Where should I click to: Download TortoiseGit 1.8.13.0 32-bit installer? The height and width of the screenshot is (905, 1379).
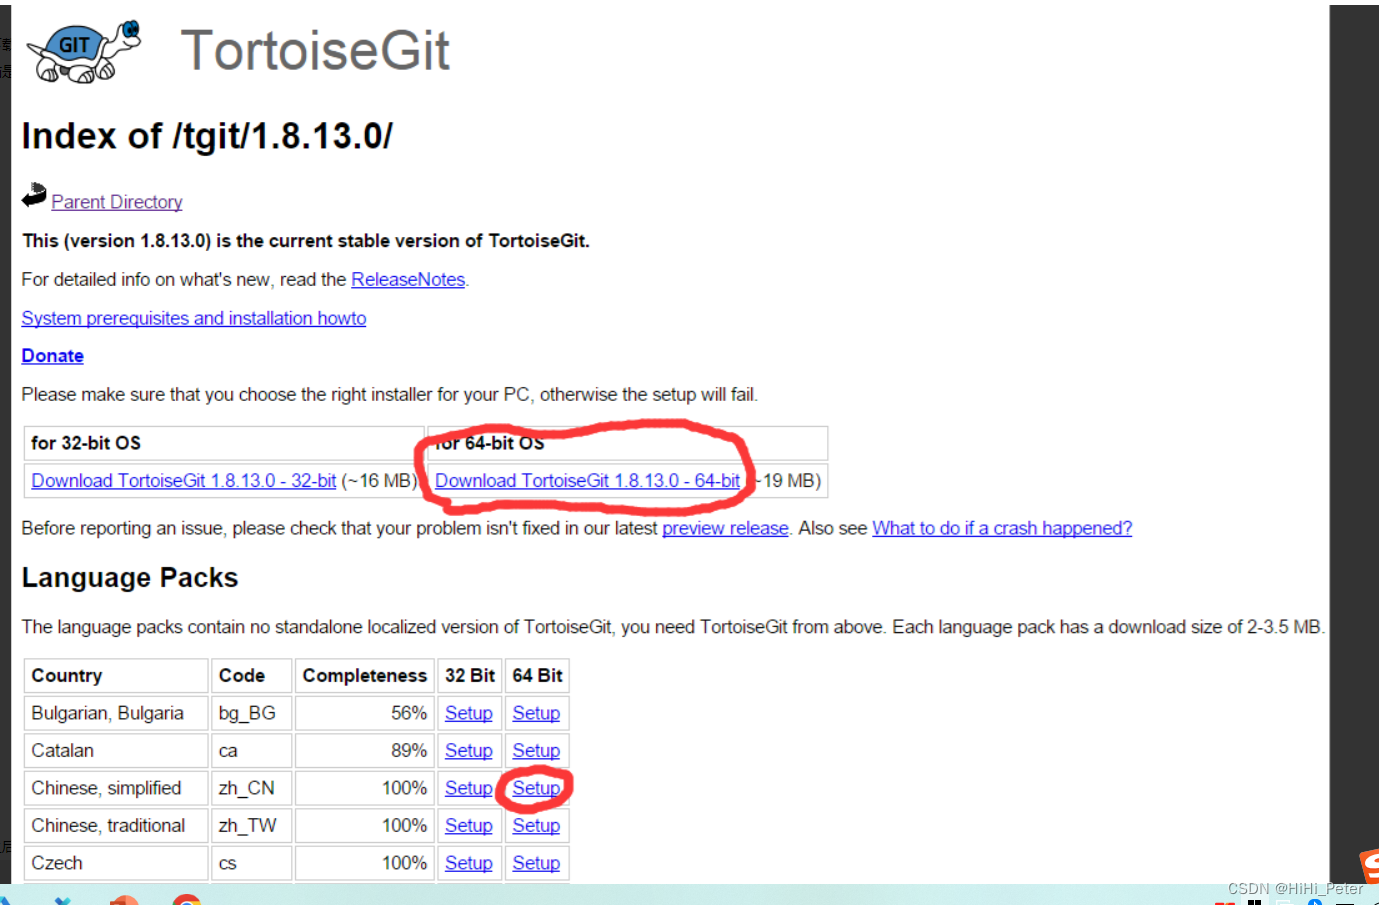click(x=184, y=481)
